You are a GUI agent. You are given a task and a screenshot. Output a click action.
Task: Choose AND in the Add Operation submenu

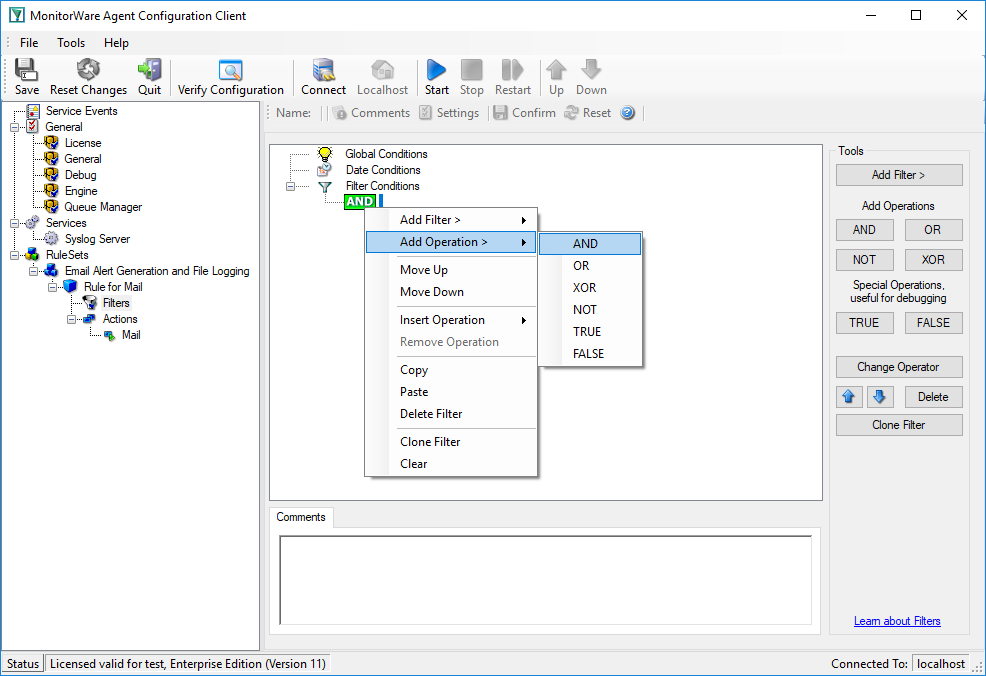(x=590, y=244)
